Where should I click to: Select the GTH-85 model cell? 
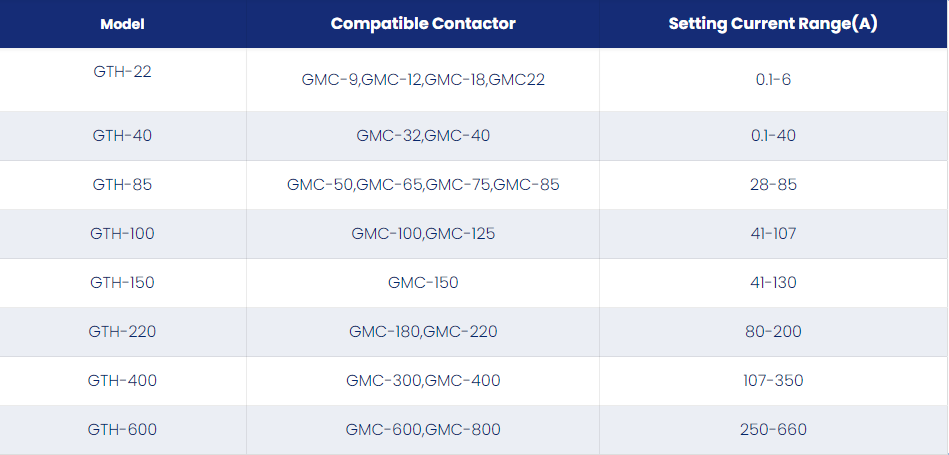point(123,185)
